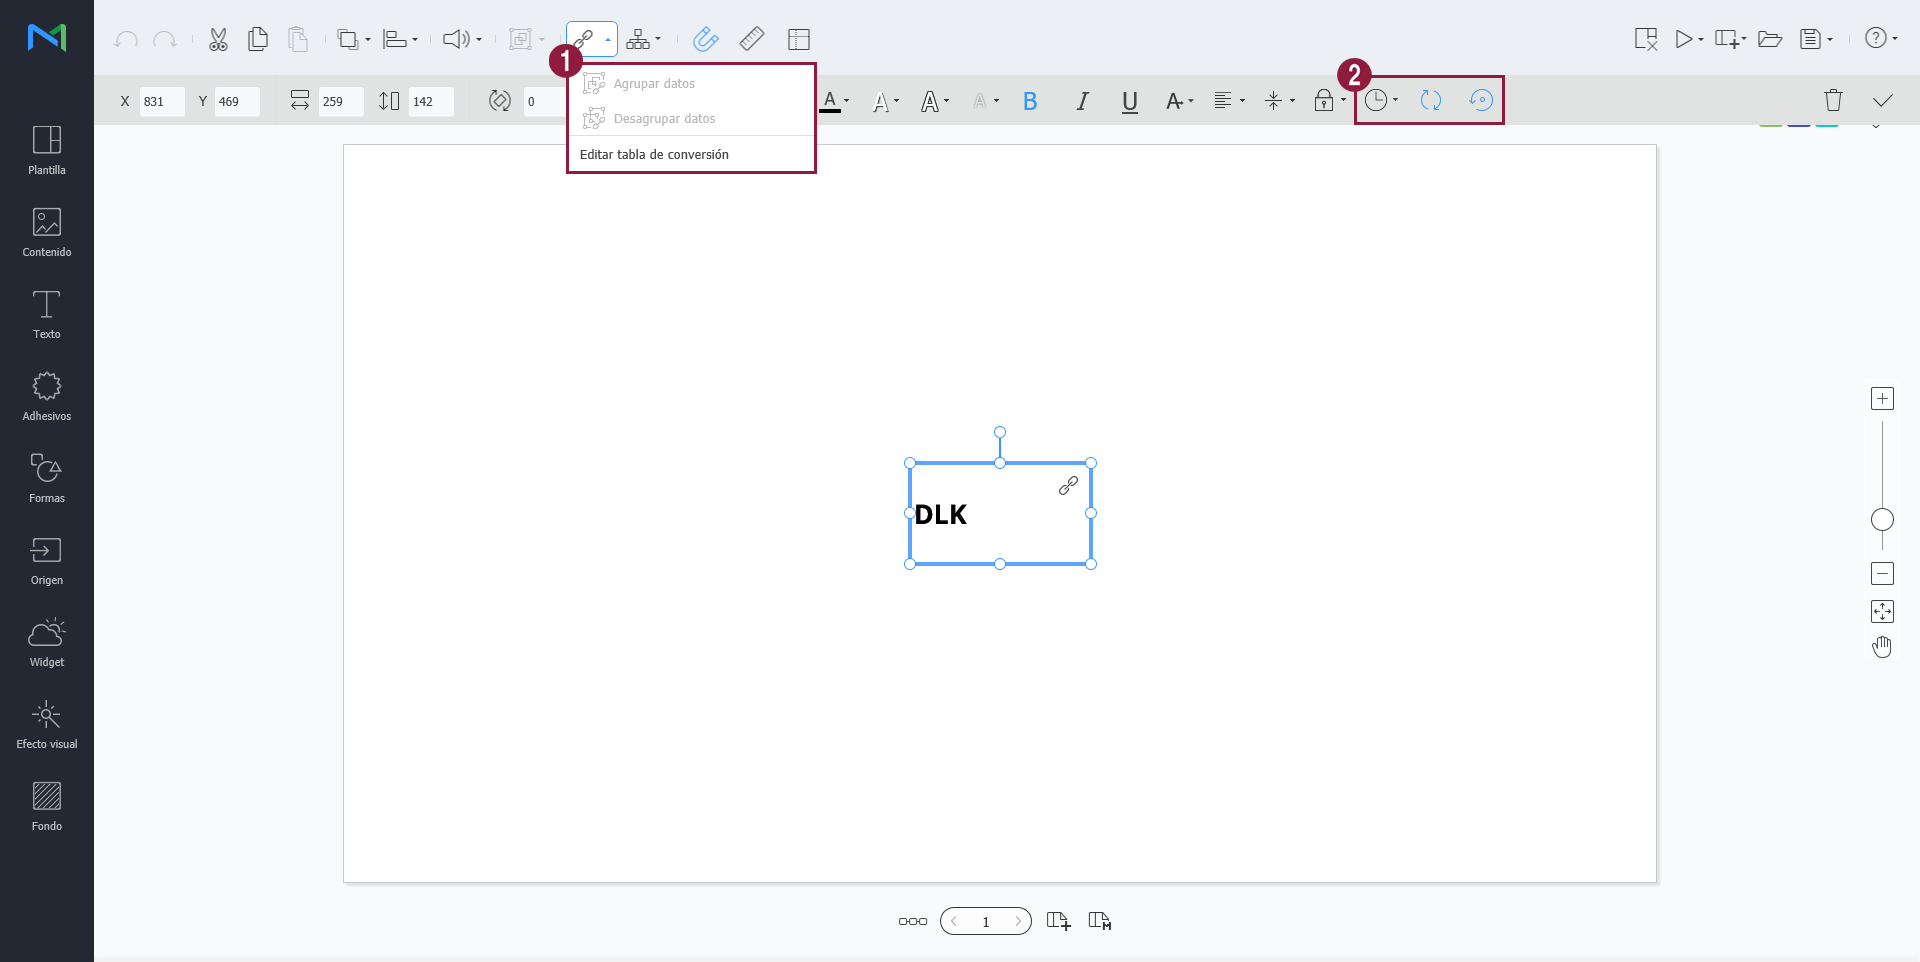Toggle underline text formatting
Image resolution: width=1920 pixels, height=962 pixels.
pyautogui.click(x=1130, y=101)
